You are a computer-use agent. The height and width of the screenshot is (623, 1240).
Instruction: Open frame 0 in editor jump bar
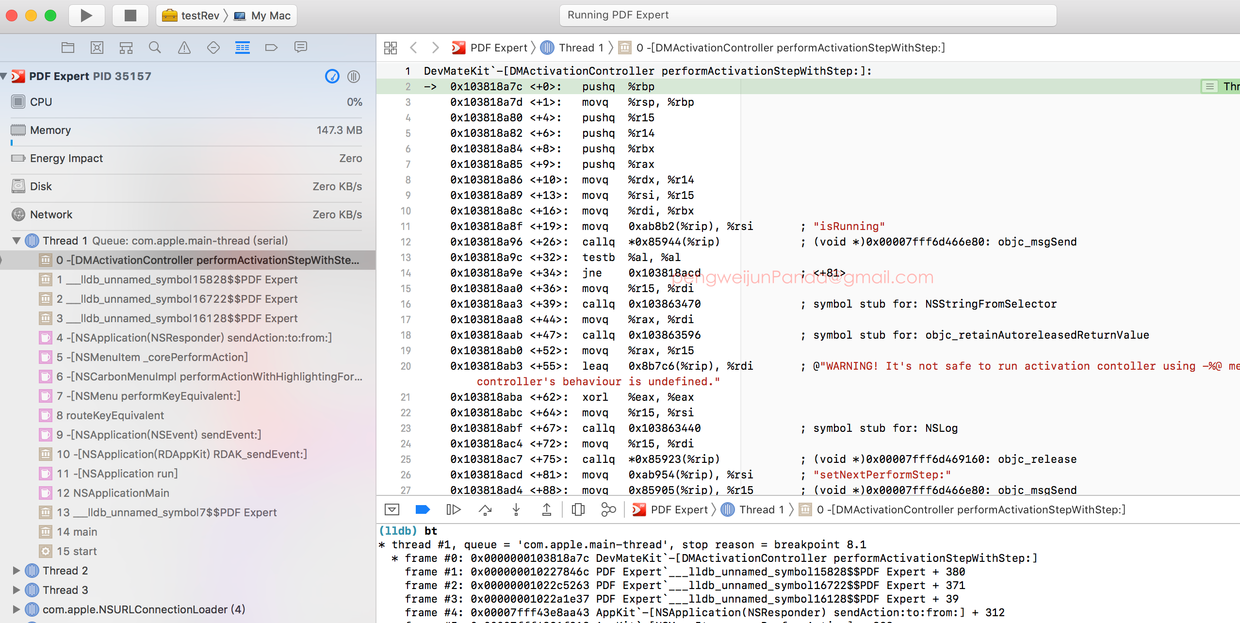[781, 47]
